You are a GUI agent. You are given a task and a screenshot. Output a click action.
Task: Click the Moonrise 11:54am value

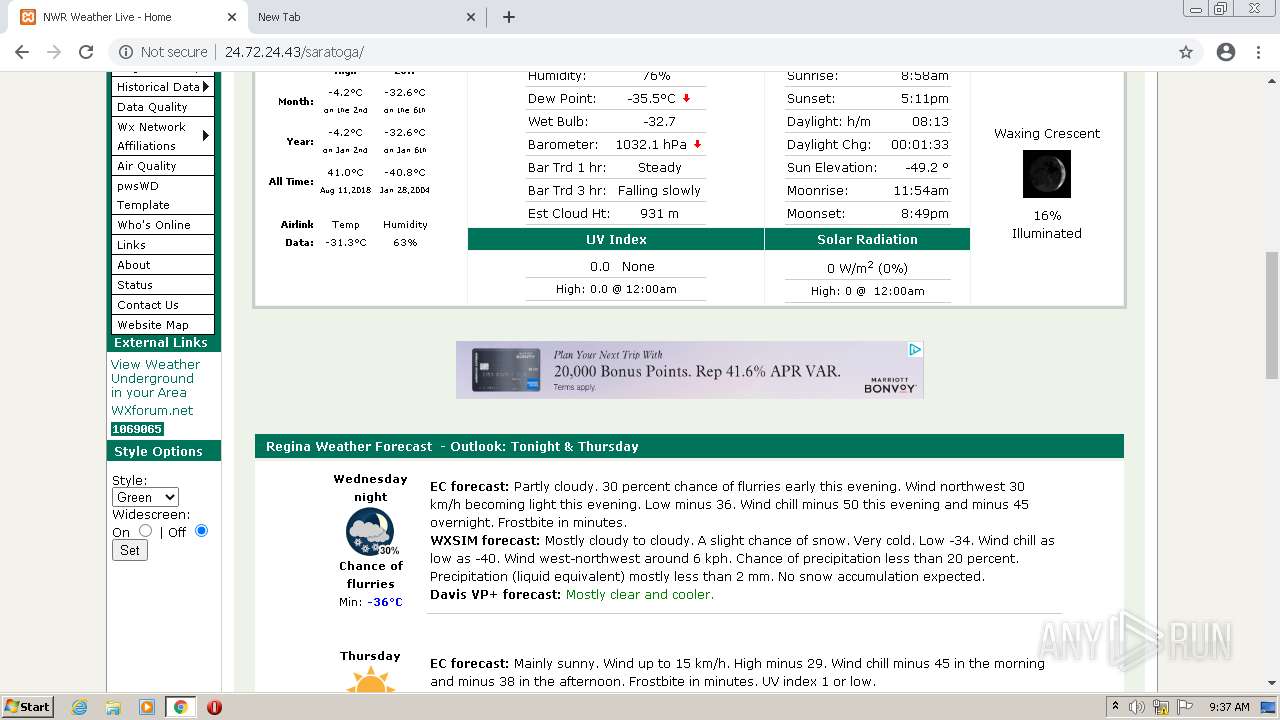(x=921, y=191)
